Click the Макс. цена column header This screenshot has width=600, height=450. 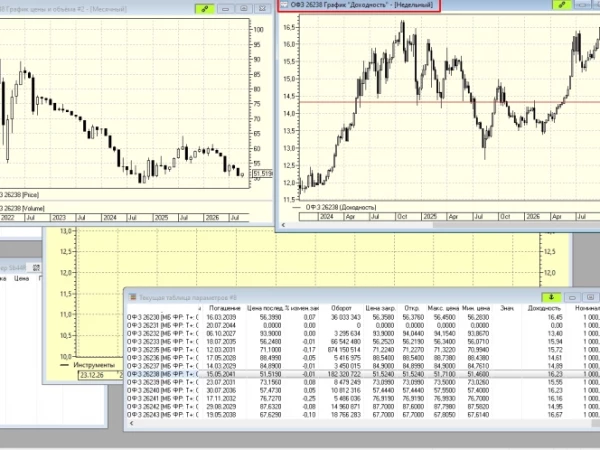(443, 308)
